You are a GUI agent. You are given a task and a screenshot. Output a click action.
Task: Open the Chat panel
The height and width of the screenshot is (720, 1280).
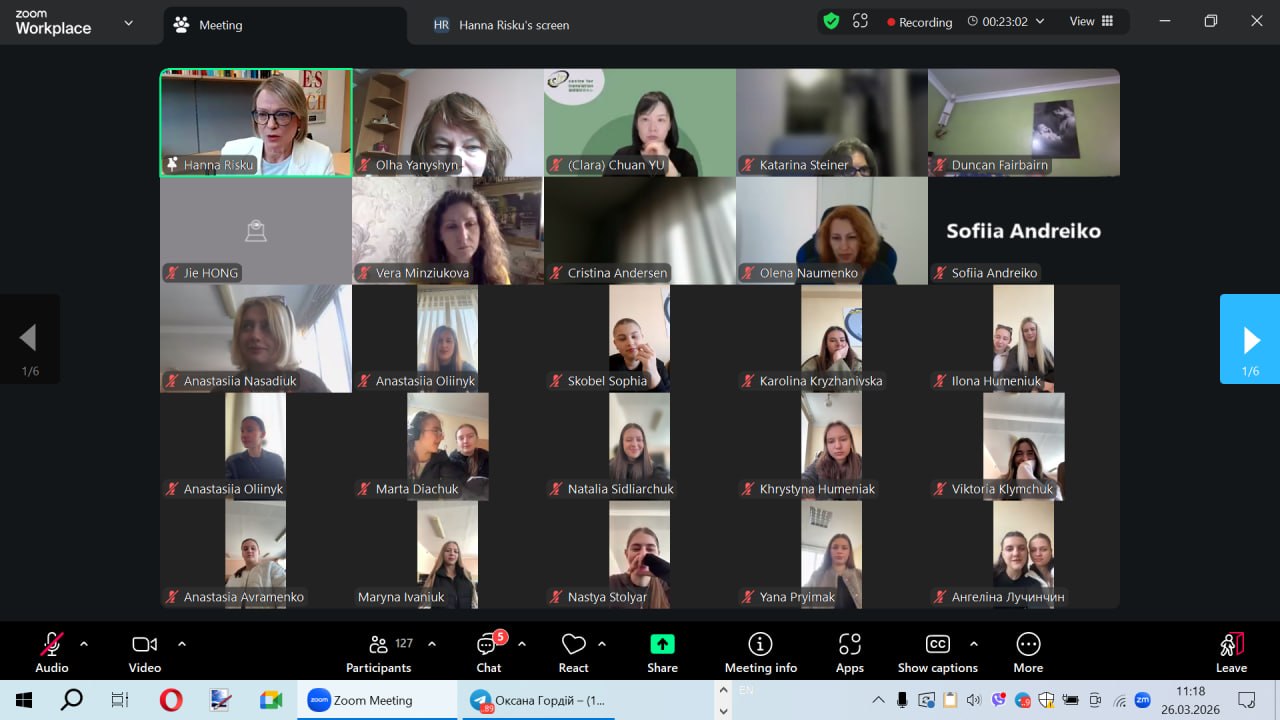click(488, 652)
